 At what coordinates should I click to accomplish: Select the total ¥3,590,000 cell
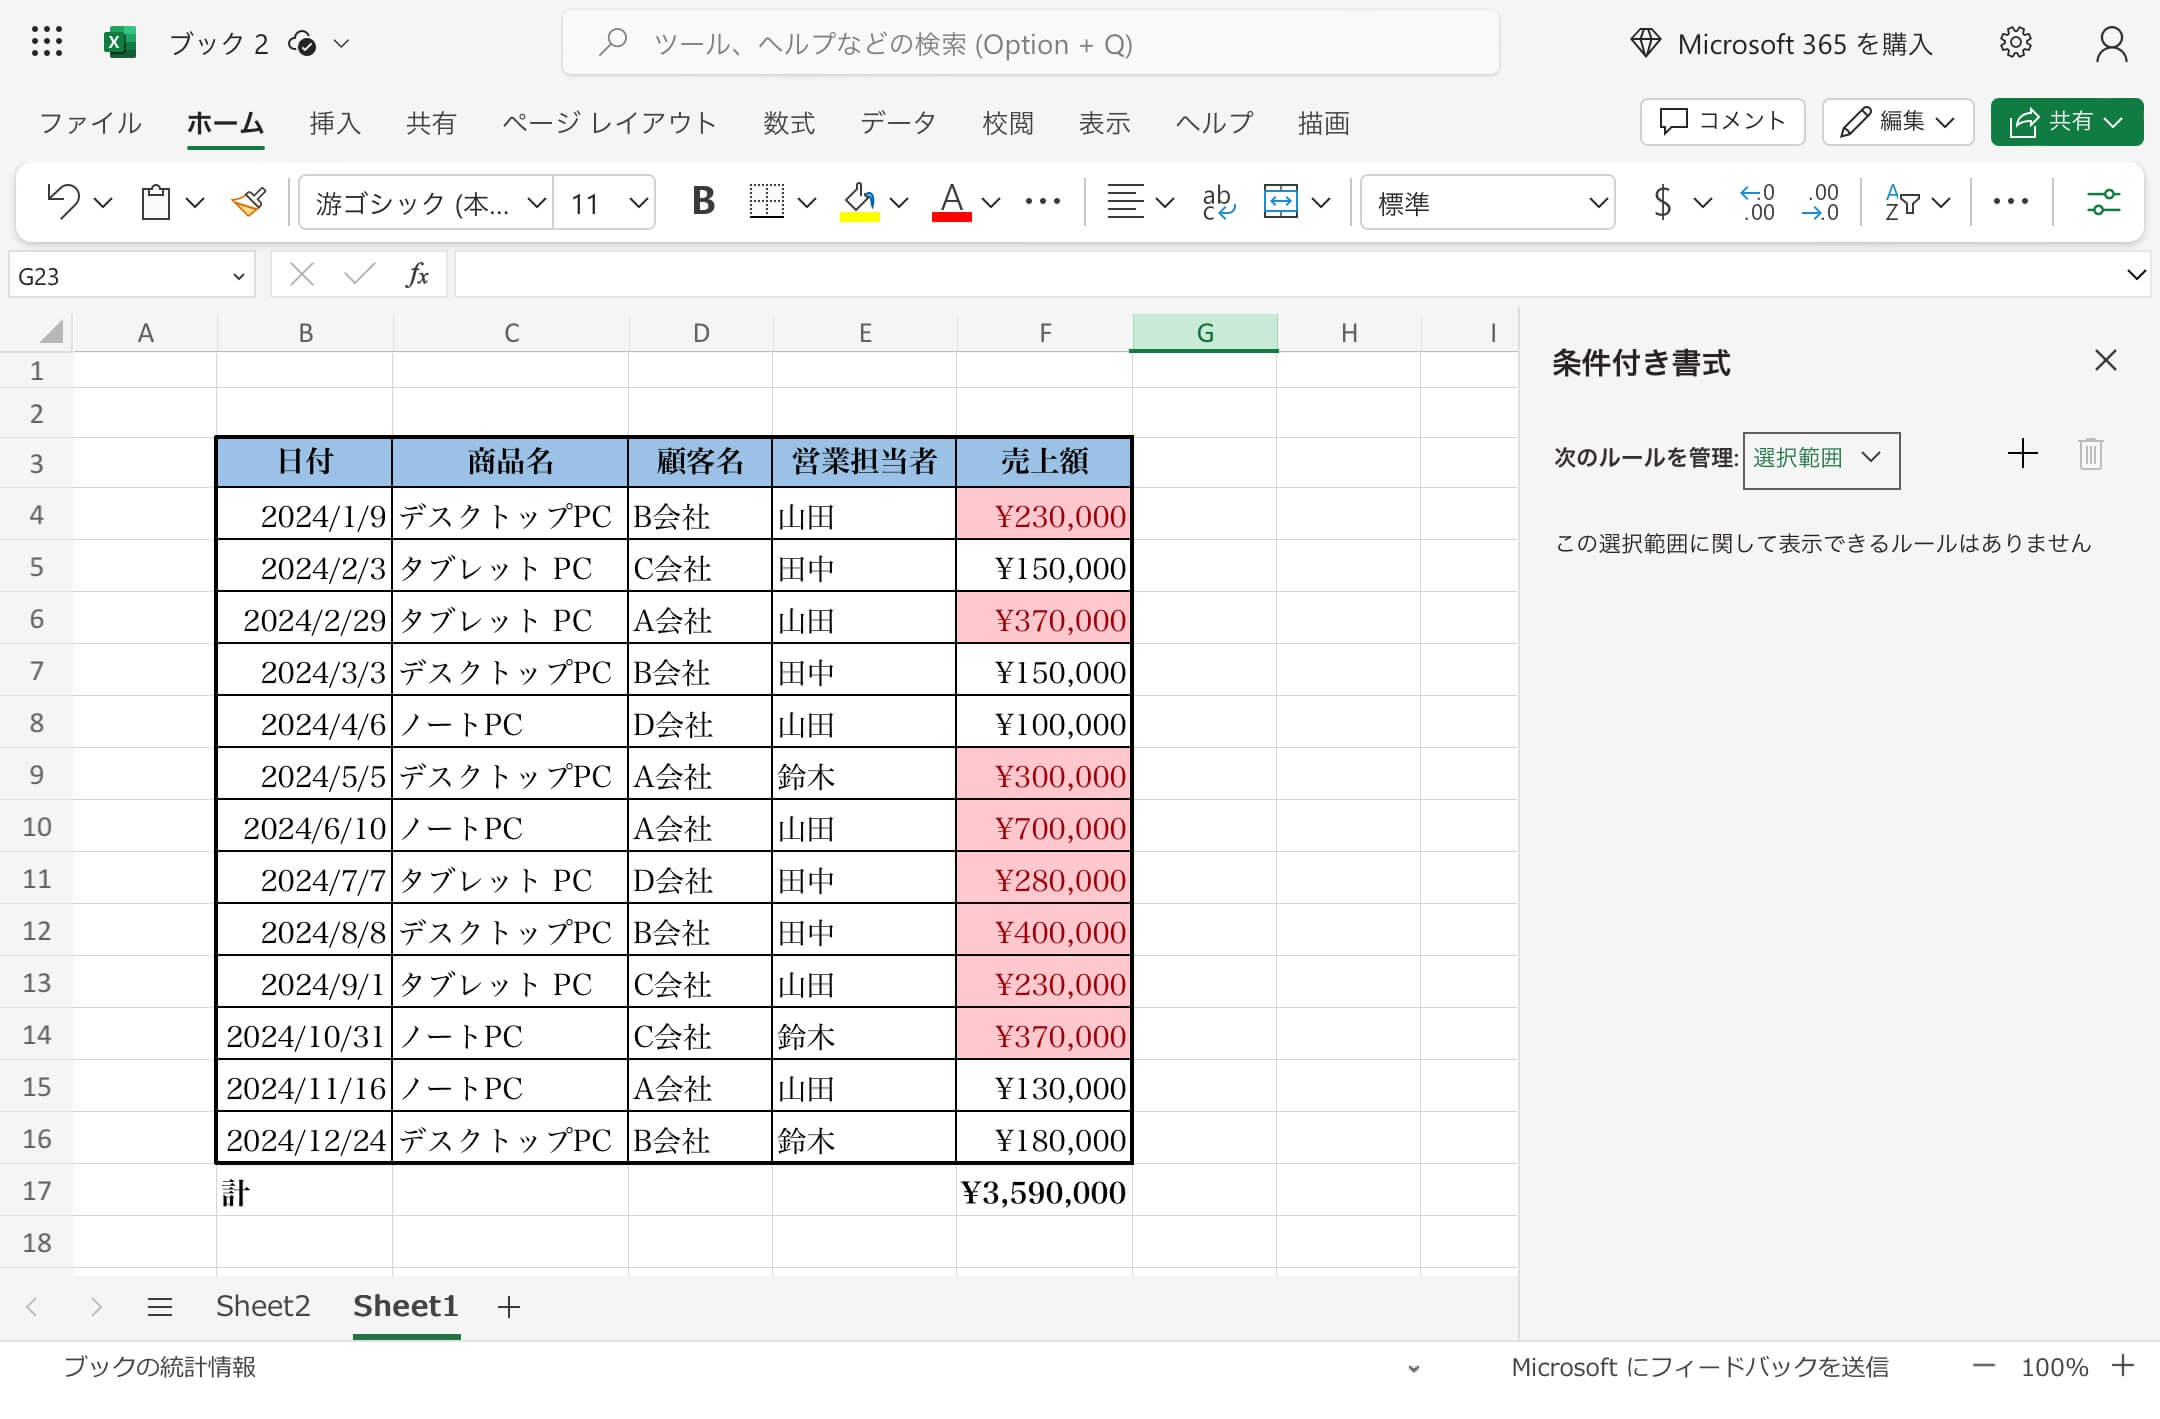tap(1044, 1190)
